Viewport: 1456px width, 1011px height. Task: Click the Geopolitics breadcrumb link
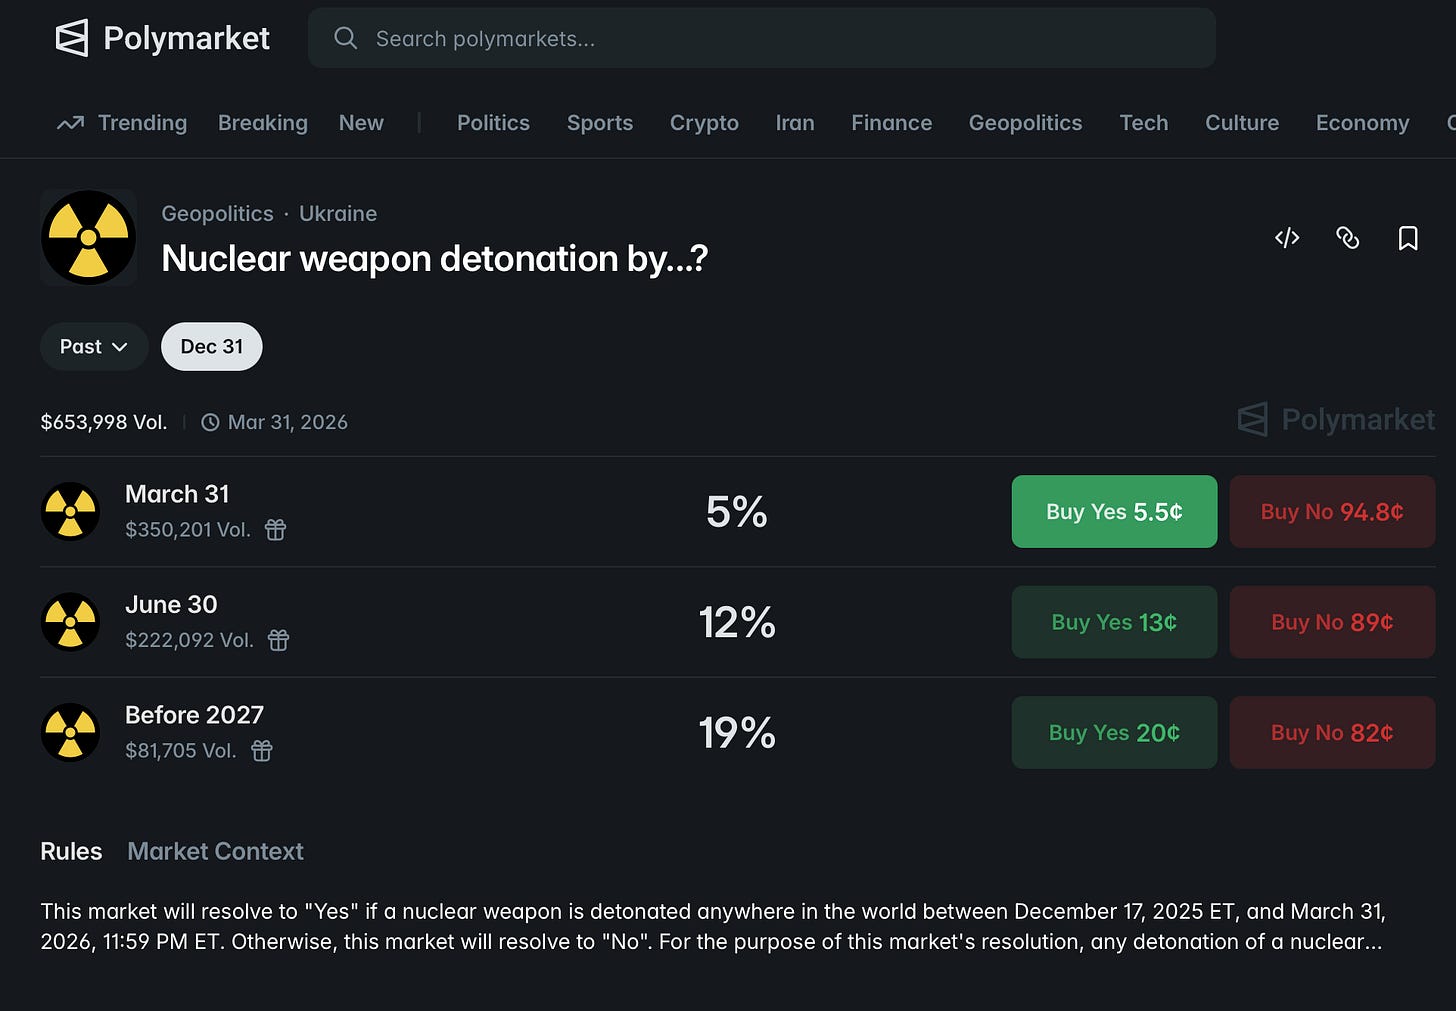pyautogui.click(x=217, y=214)
